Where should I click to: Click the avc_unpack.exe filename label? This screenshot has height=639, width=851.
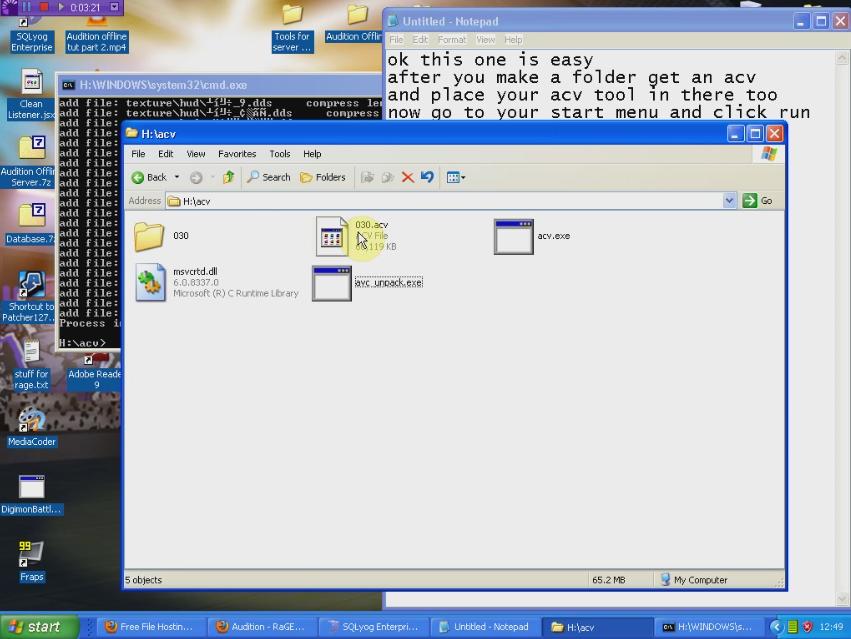click(x=389, y=282)
